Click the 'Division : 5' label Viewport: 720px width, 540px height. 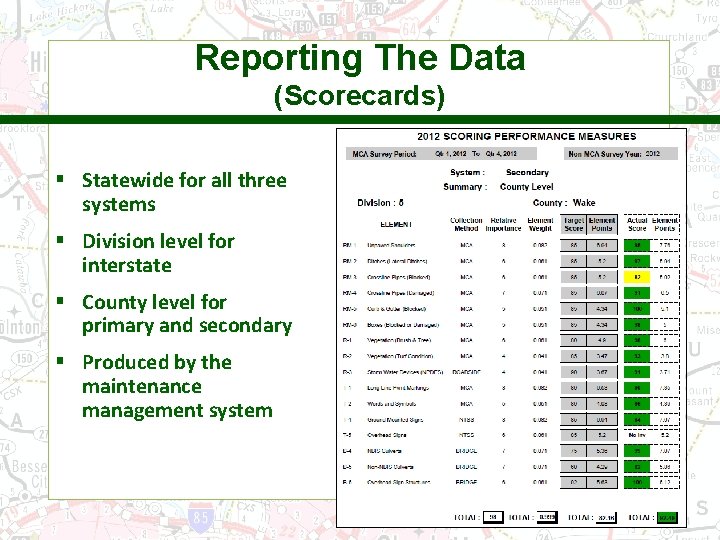381,202
